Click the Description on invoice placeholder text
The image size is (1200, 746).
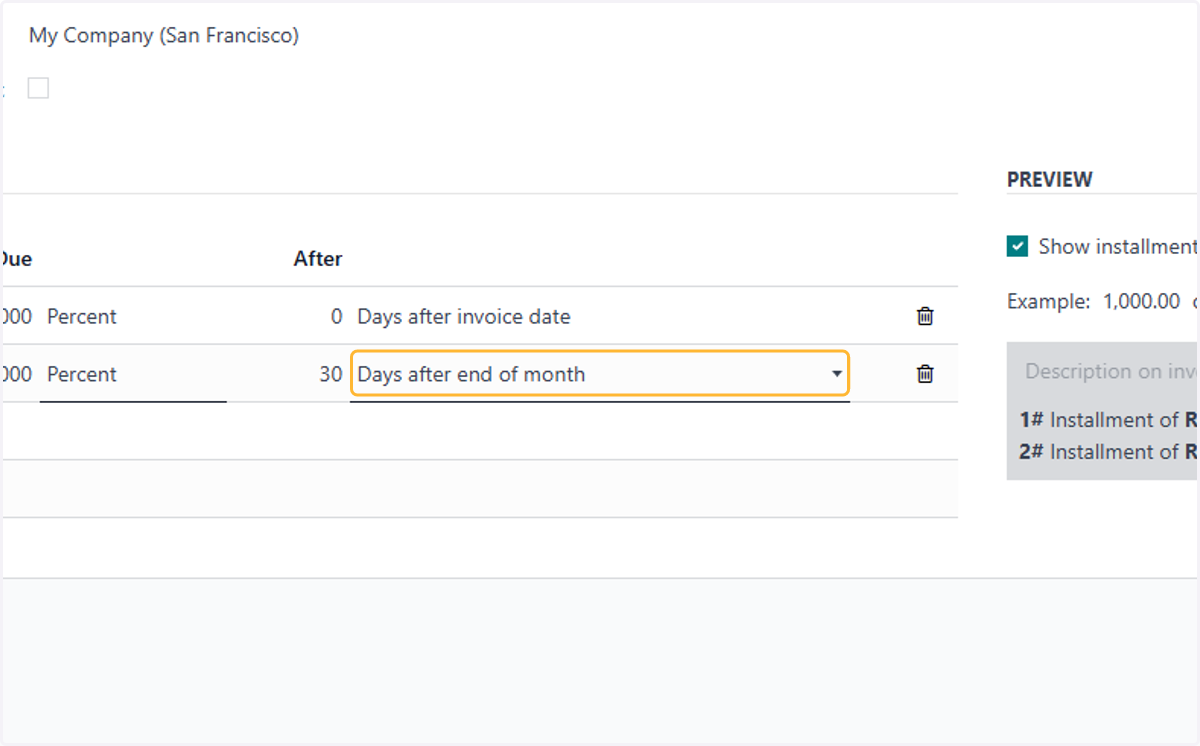pos(1112,371)
